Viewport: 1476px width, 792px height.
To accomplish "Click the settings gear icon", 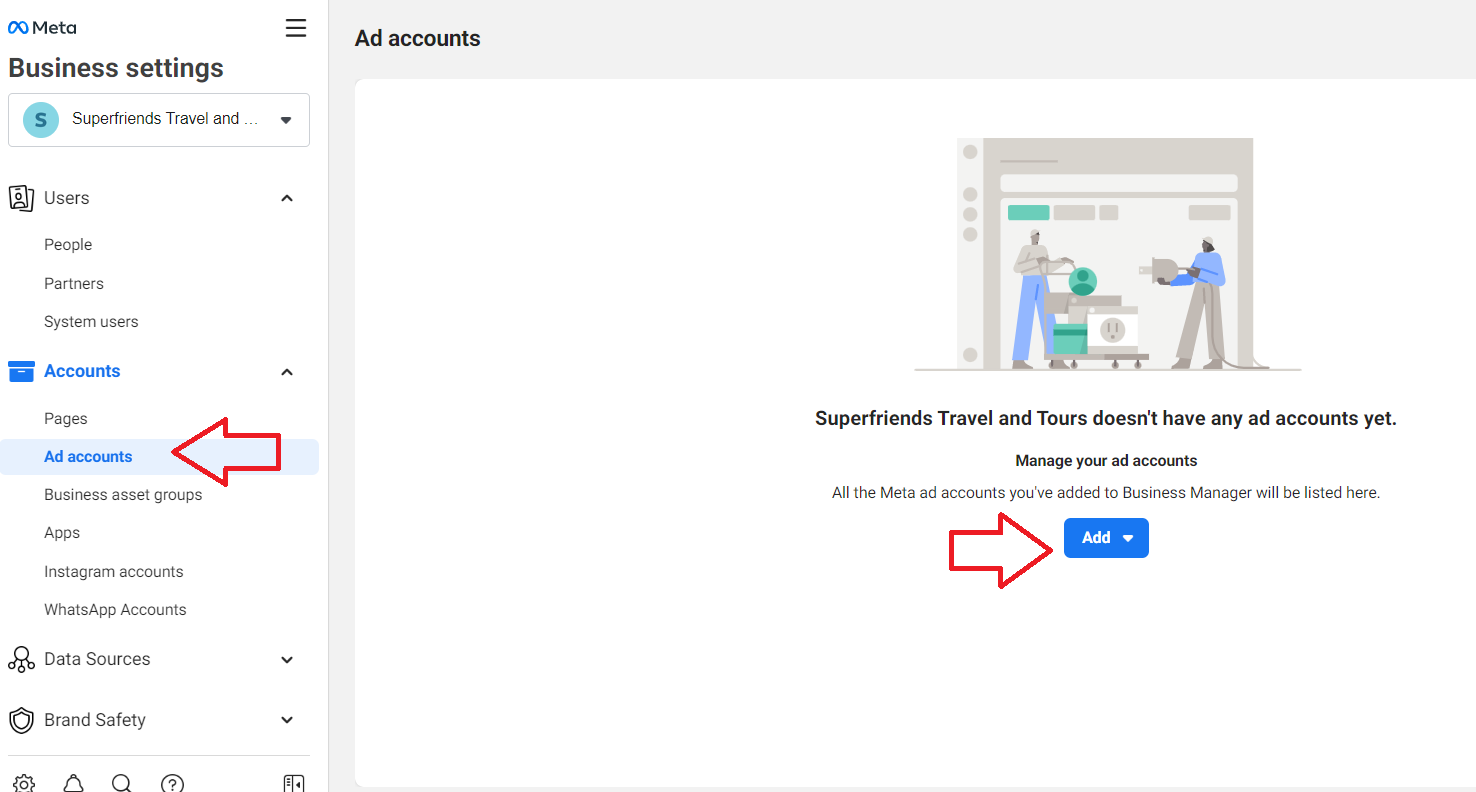I will click(24, 783).
